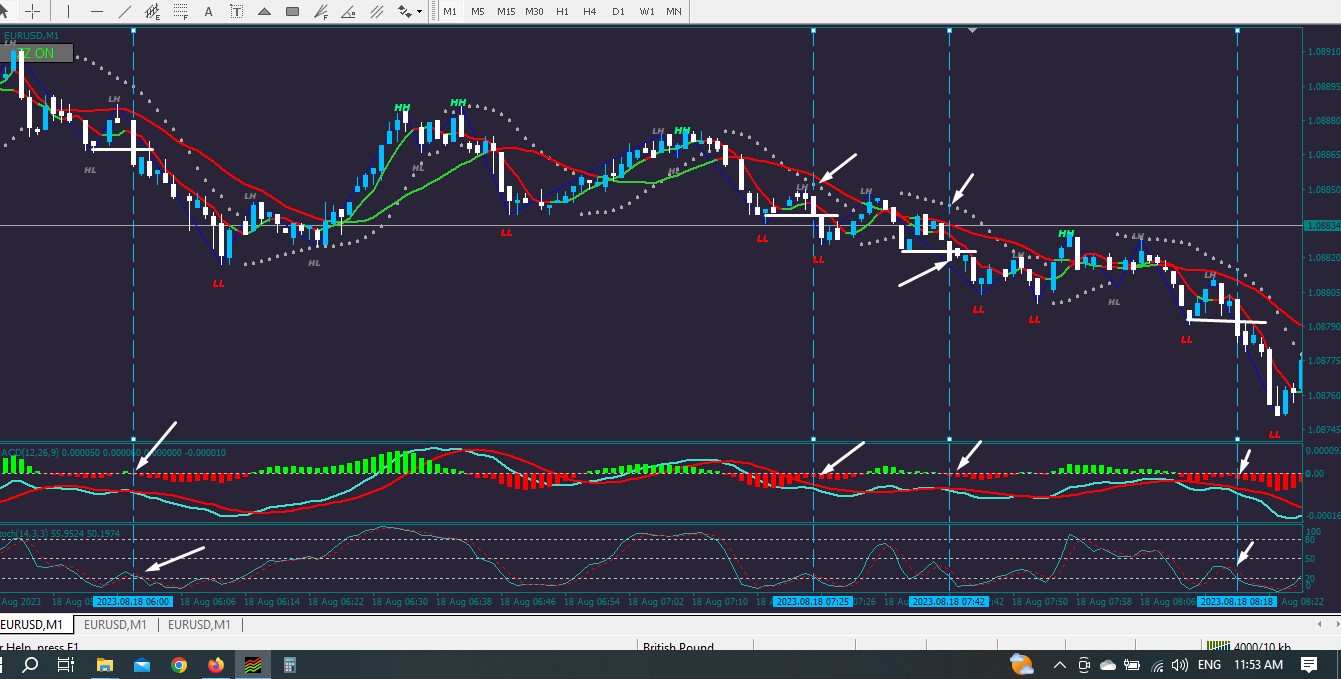1341x679 pixels.
Task: Select the horizontal line drawing tool
Action: coord(97,11)
